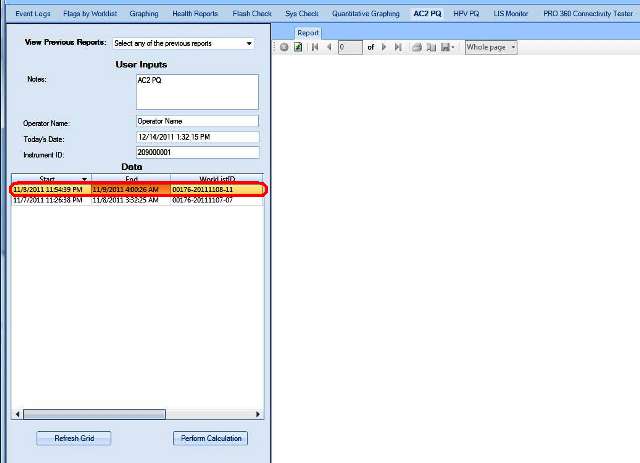Image resolution: width=640 pixels, height=463 pixels.
Task: Go to next report page
Action: tap(383, 47)
